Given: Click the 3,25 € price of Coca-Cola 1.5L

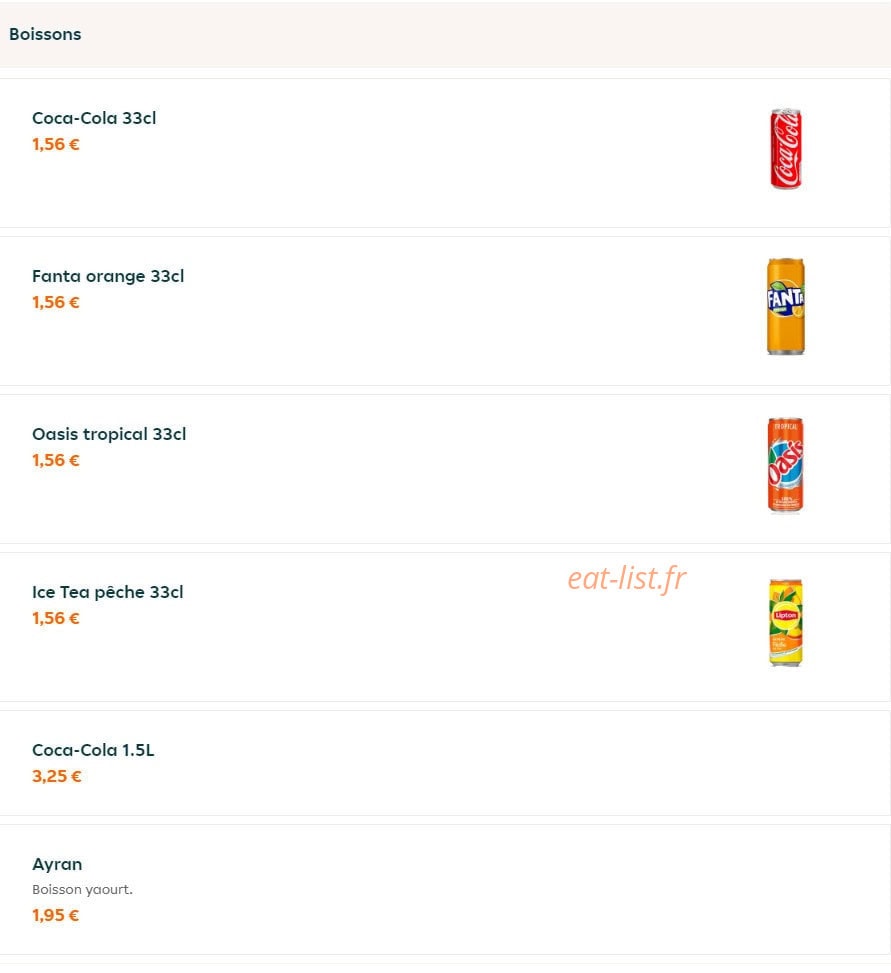Looking at the screenshot, I should point(57,776).
